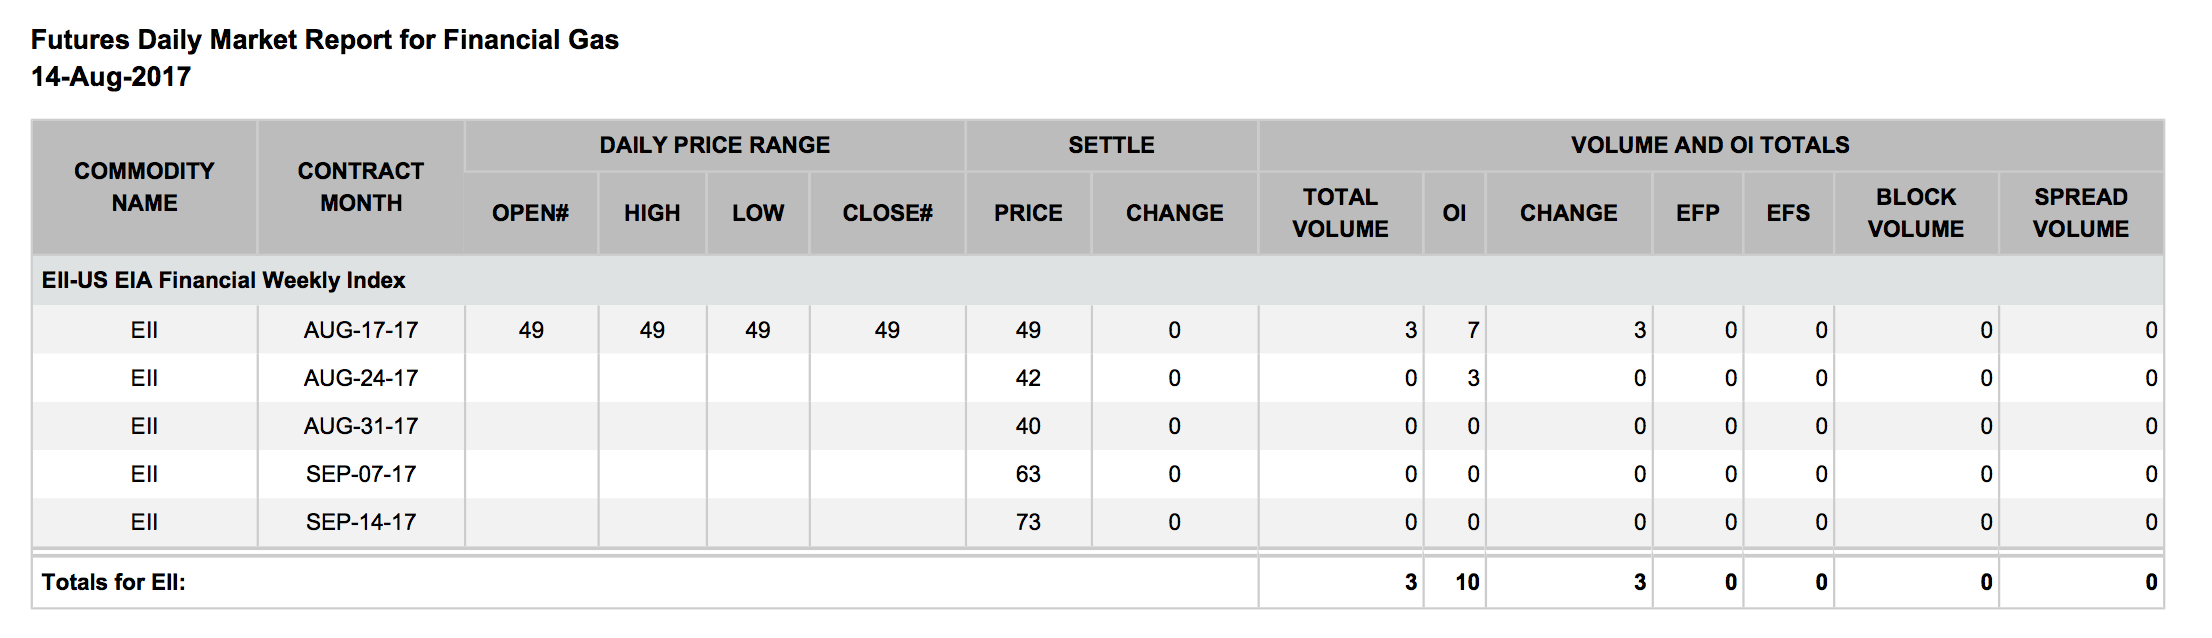Image resolution: width=2212 pixels, height=638 pixels.
Task: Select the HIGH column header
Action: coord(652,213)
